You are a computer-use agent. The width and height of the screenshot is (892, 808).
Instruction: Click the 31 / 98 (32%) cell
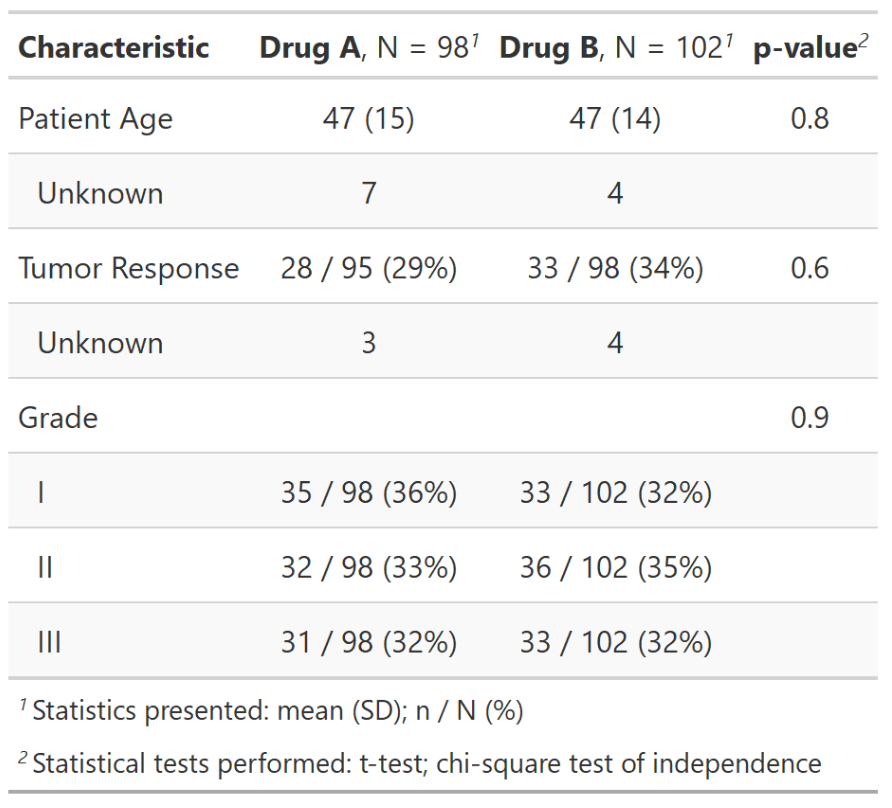click(368, 641)
